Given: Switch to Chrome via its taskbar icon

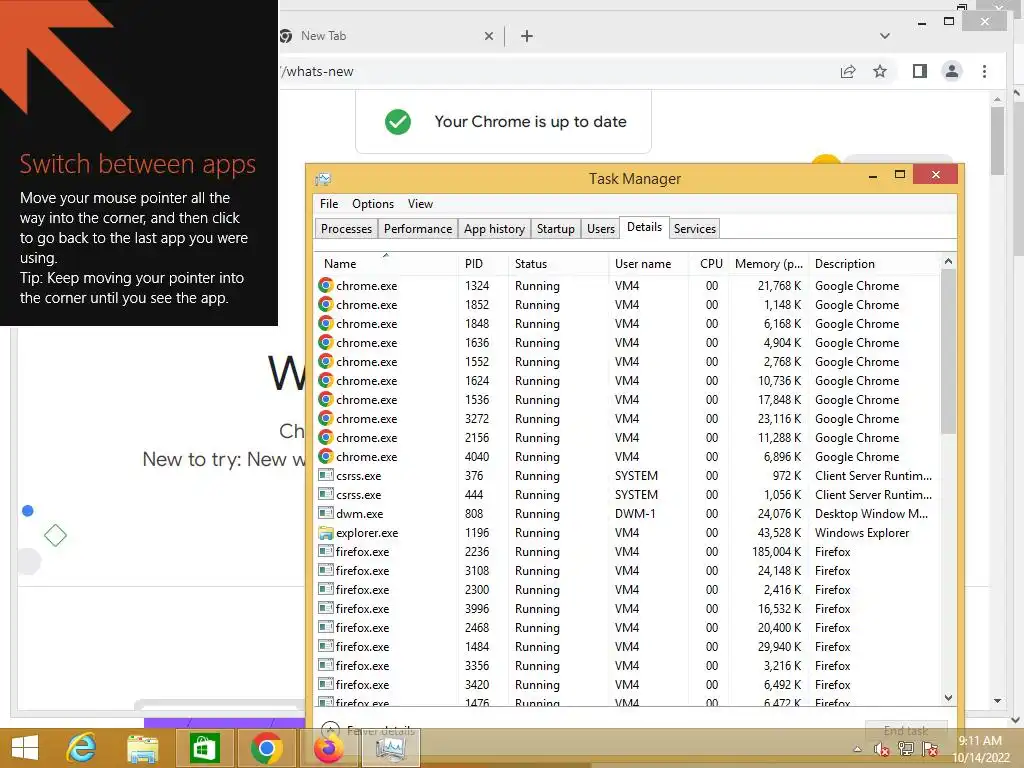Looking at the screenshot, I should click(266, 748).
